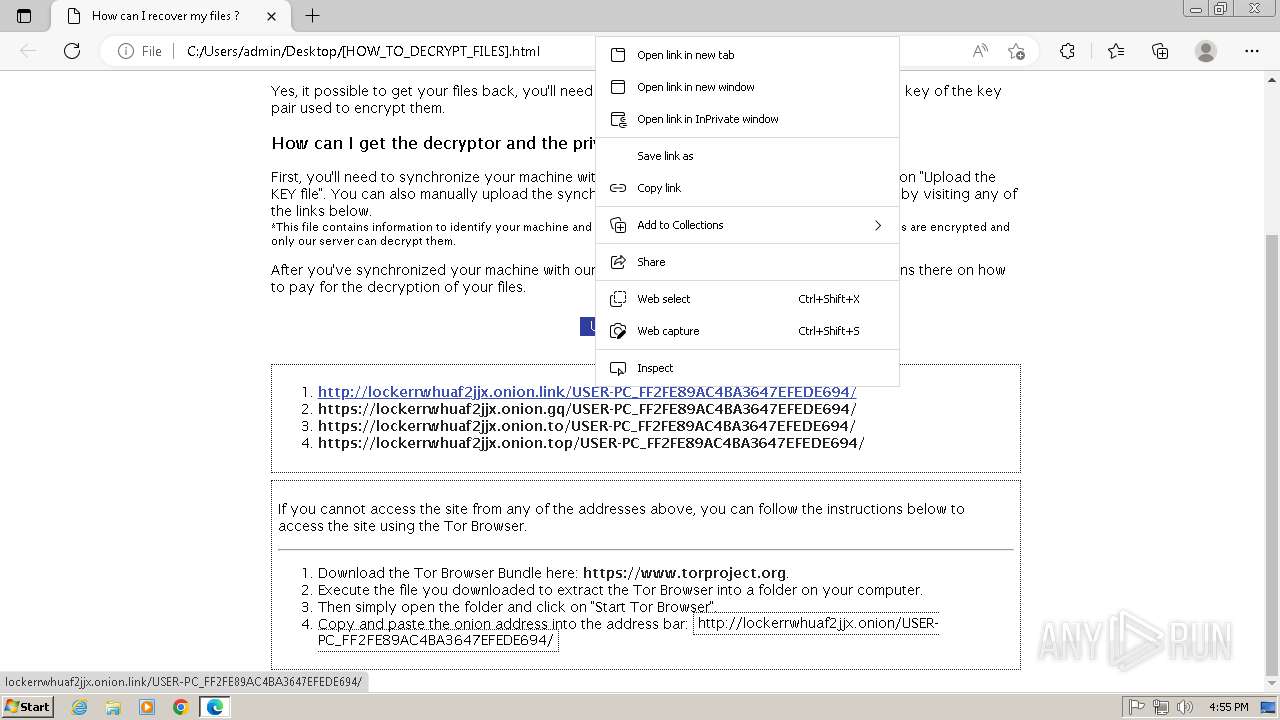
Task: Choose Open link in new window
Action: (747, 87)
